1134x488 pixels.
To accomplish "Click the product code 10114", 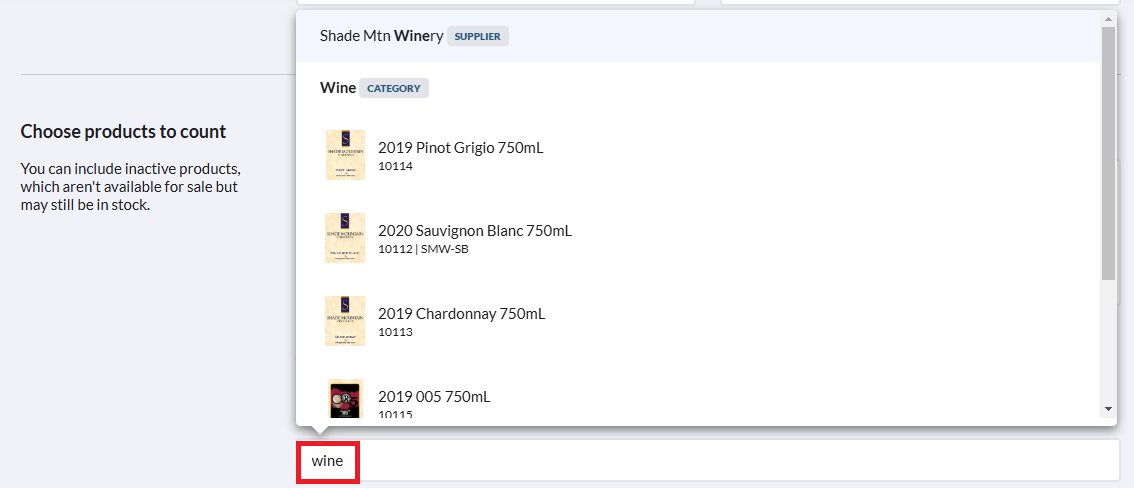I will [x=395, y=166].
